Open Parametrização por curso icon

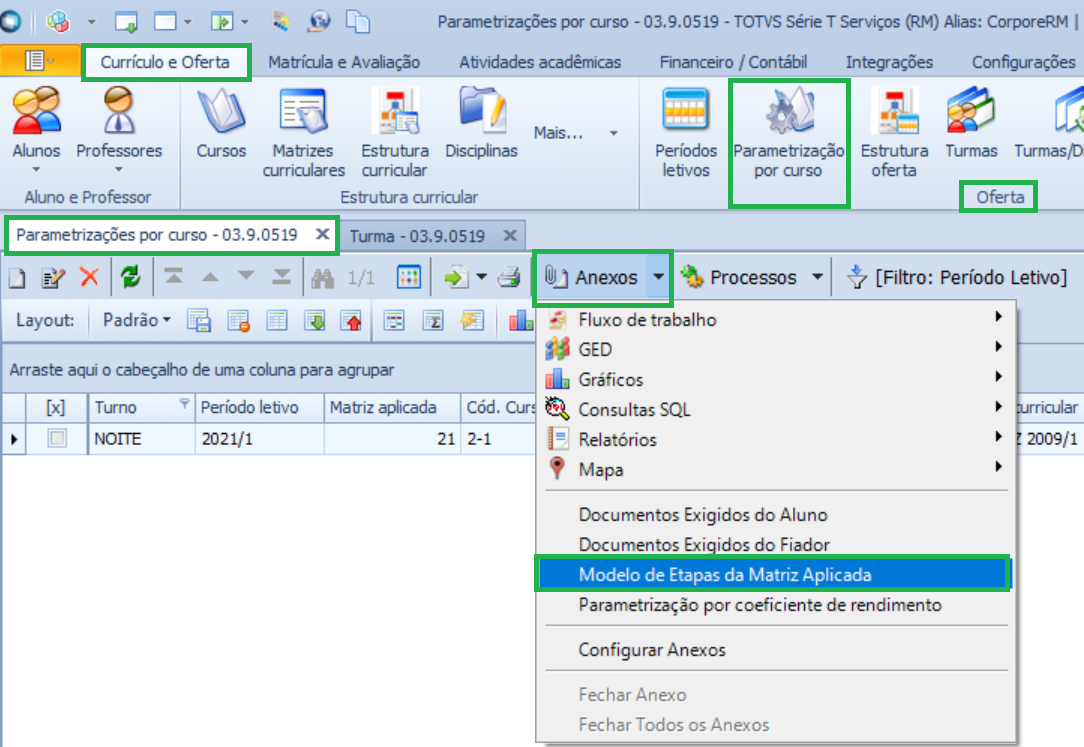coord(789,133)
